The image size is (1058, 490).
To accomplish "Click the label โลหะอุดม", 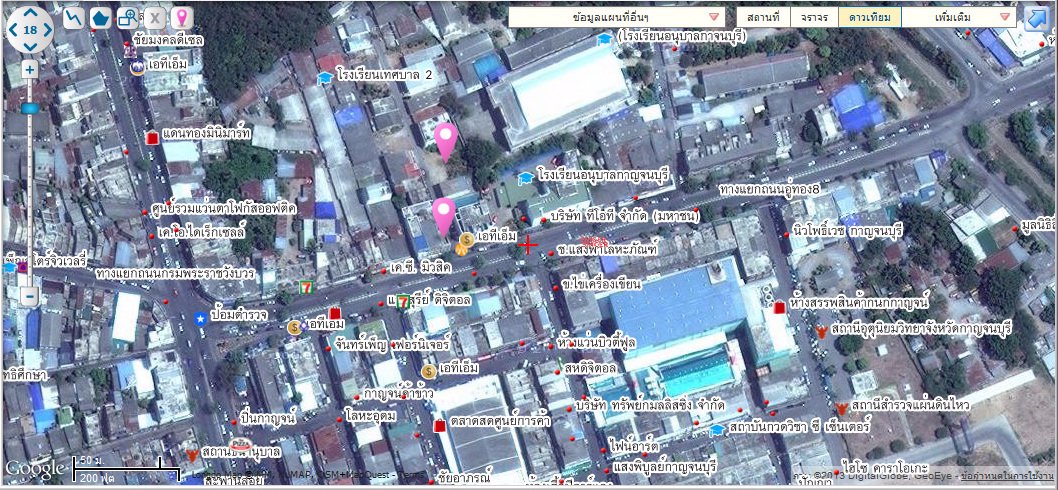I will [x=371, y=417].
